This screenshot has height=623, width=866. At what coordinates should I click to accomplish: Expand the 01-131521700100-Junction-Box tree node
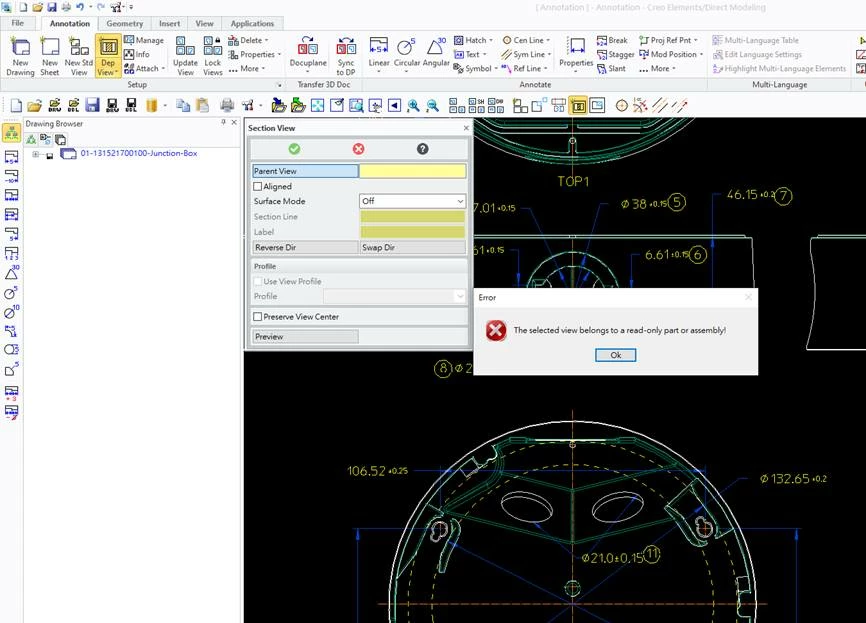coord(36,154)
